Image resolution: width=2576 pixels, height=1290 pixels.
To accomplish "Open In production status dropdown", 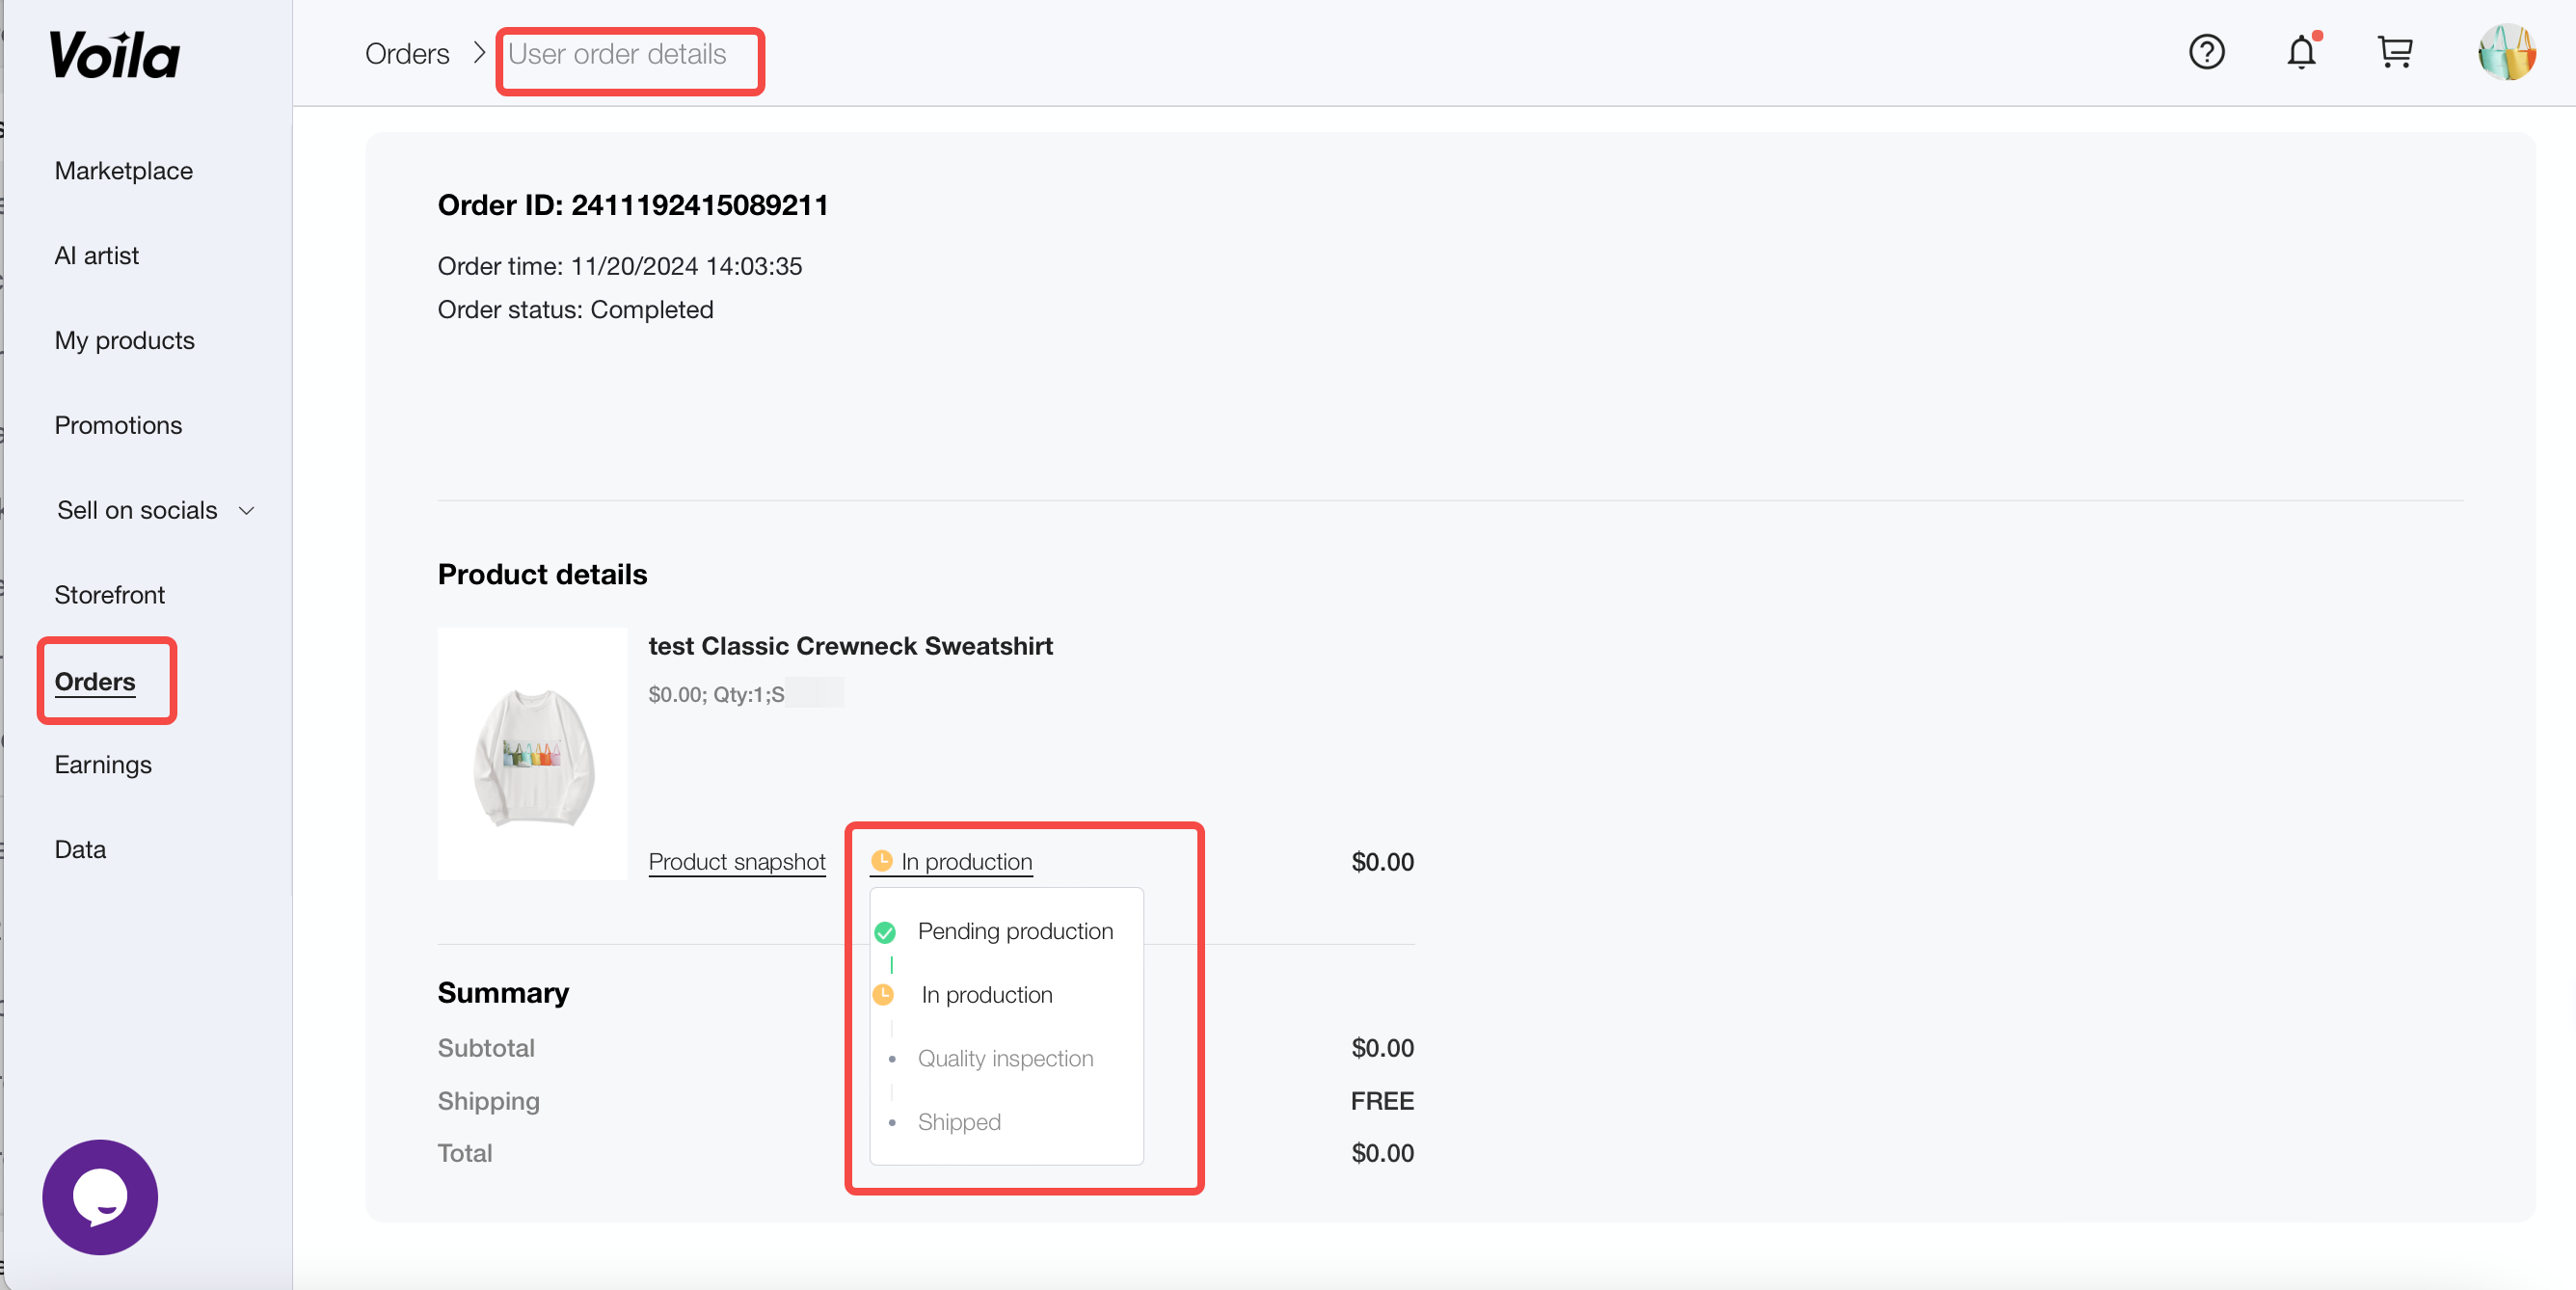I will coord(966,862).
